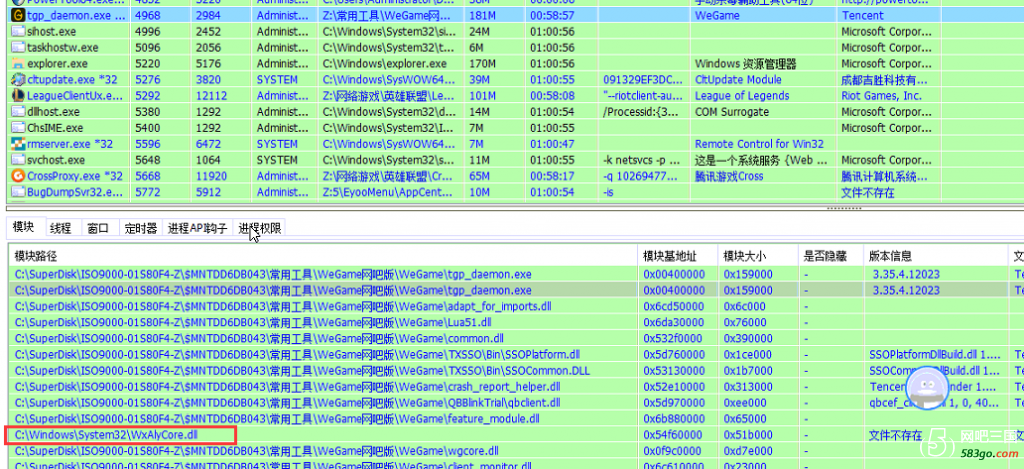
Task: Click the ChsIME.exe process icon
Action: (x=18, y=128)
